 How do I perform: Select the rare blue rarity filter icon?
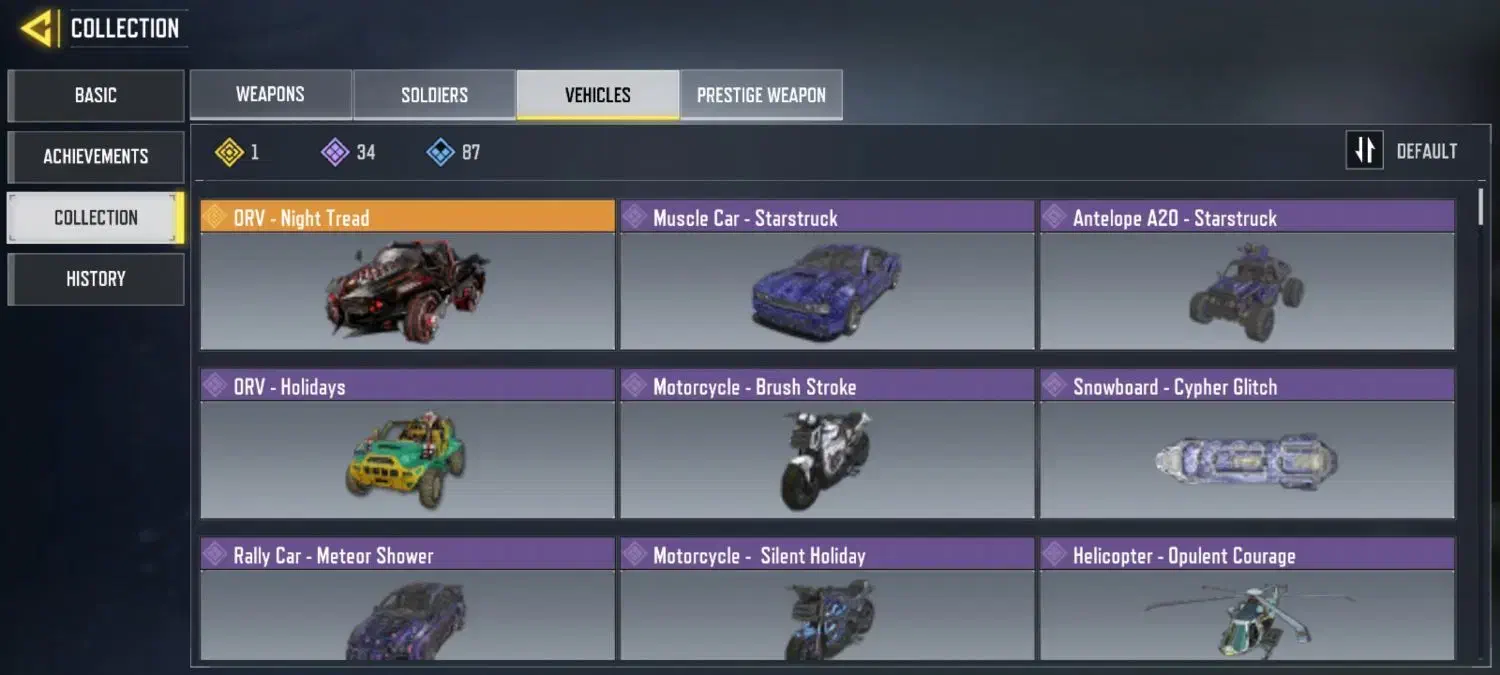tap(440, 152)
